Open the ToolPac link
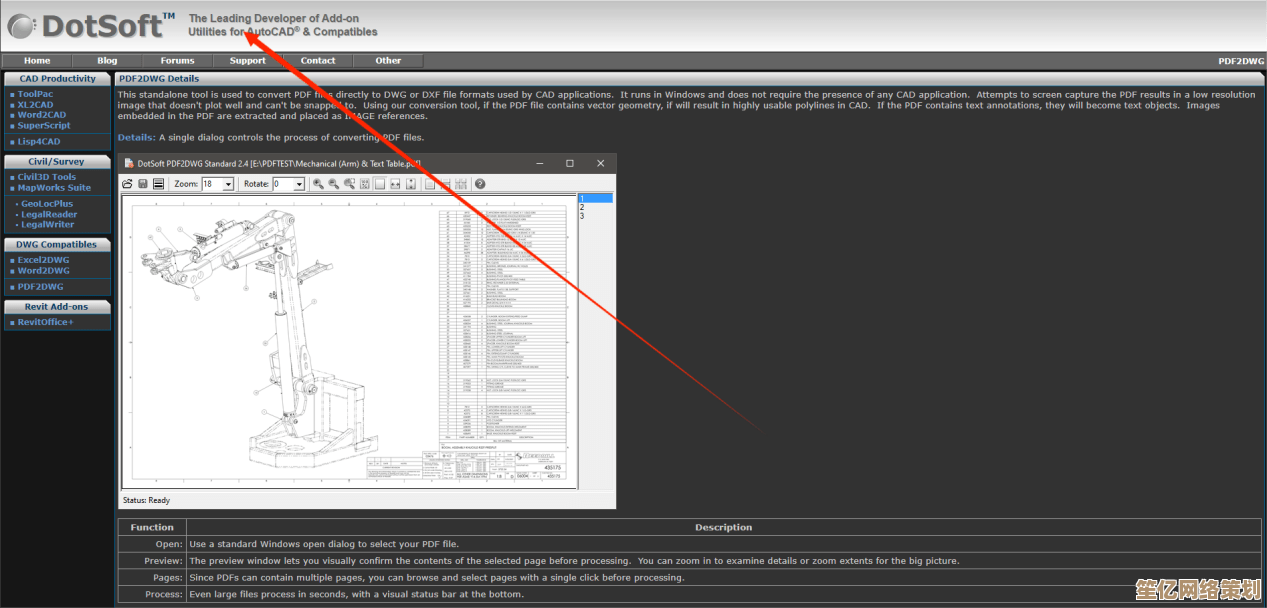This screenshot has height=608, width=1267. (35, 94)
